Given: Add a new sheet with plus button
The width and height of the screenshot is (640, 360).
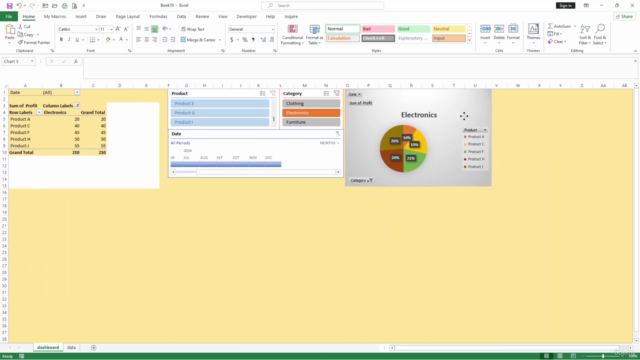Looking at the screenshot, I should point(93,347).
